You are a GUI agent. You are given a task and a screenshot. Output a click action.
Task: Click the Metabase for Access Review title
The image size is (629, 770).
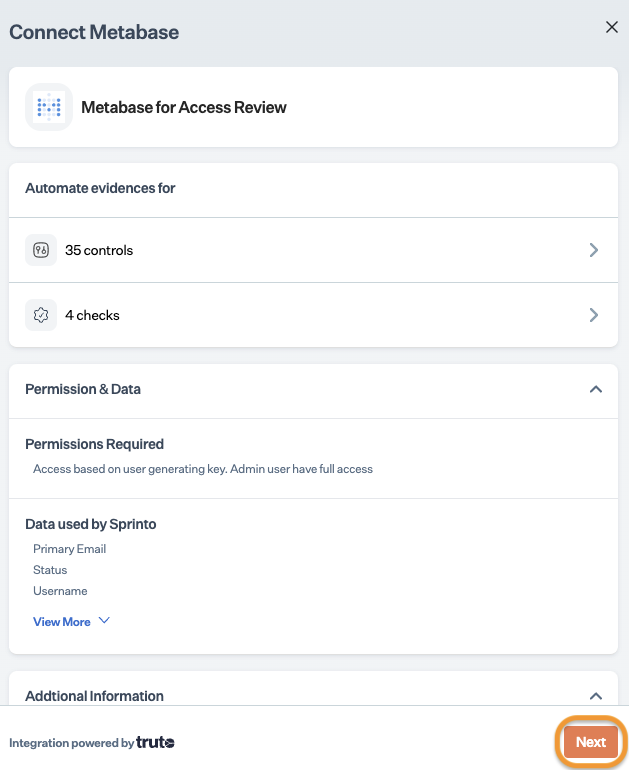pyautogui.click(x=184, y=107)
